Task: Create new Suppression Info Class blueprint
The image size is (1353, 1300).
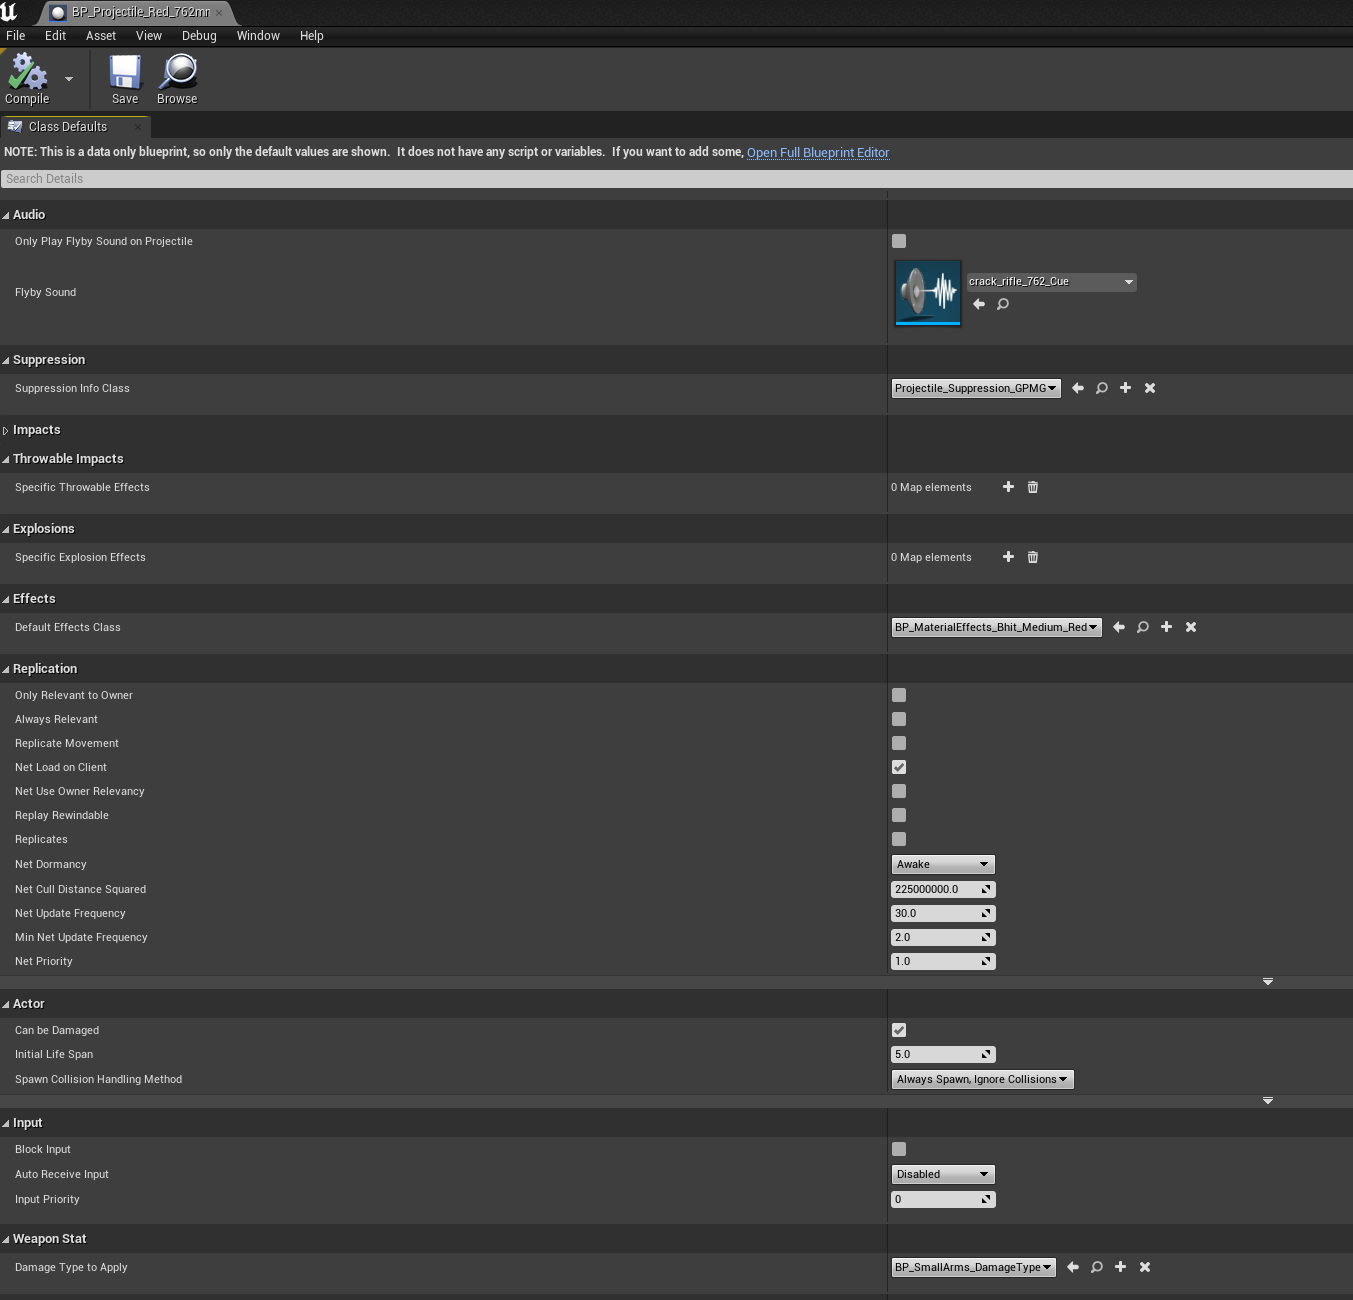Action: click(x=1126, y=388)
